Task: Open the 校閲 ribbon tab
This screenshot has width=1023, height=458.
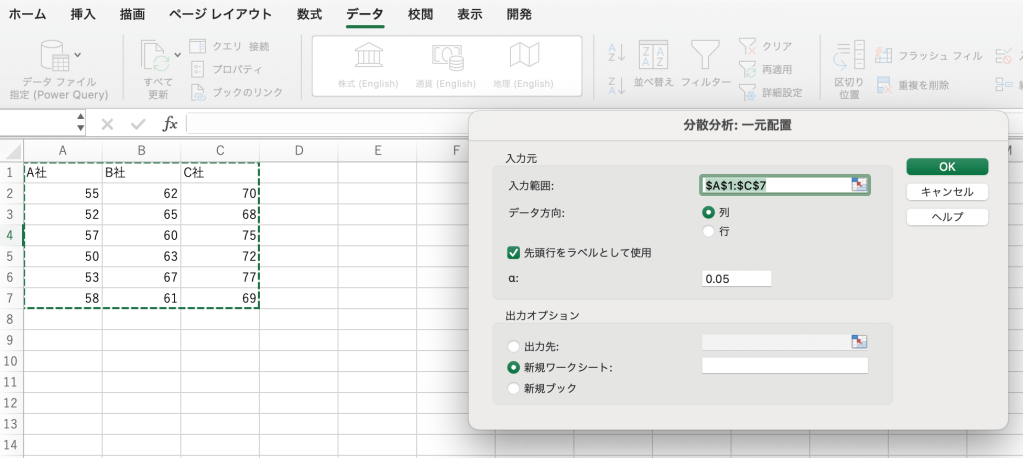Action: tap(421, 15)
